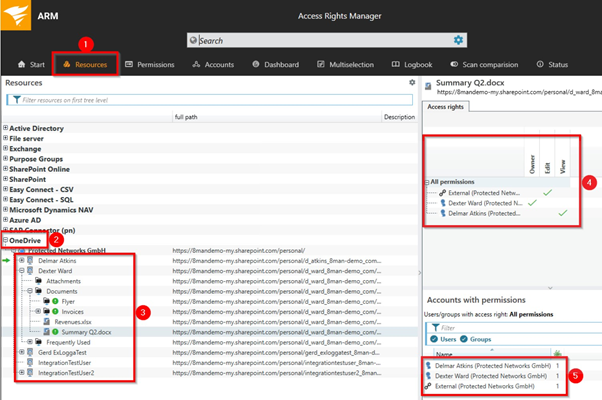Select the Access rights tab

coord(445,107)
